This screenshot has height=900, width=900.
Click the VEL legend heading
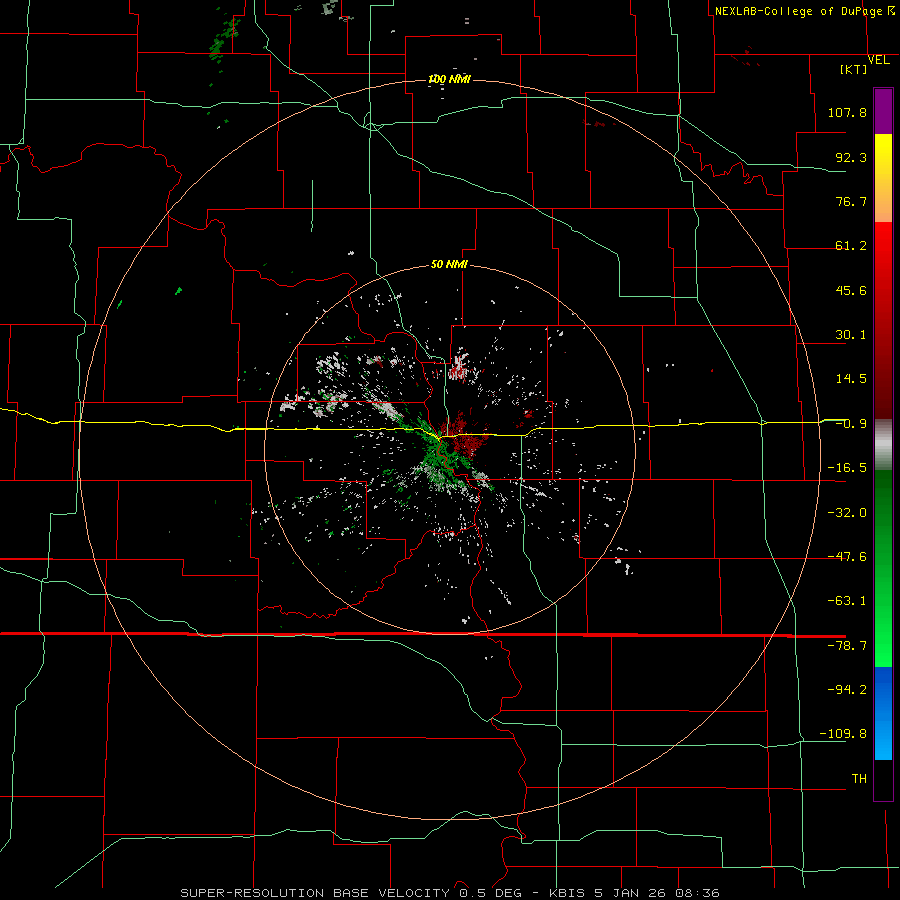coord(878,60)
